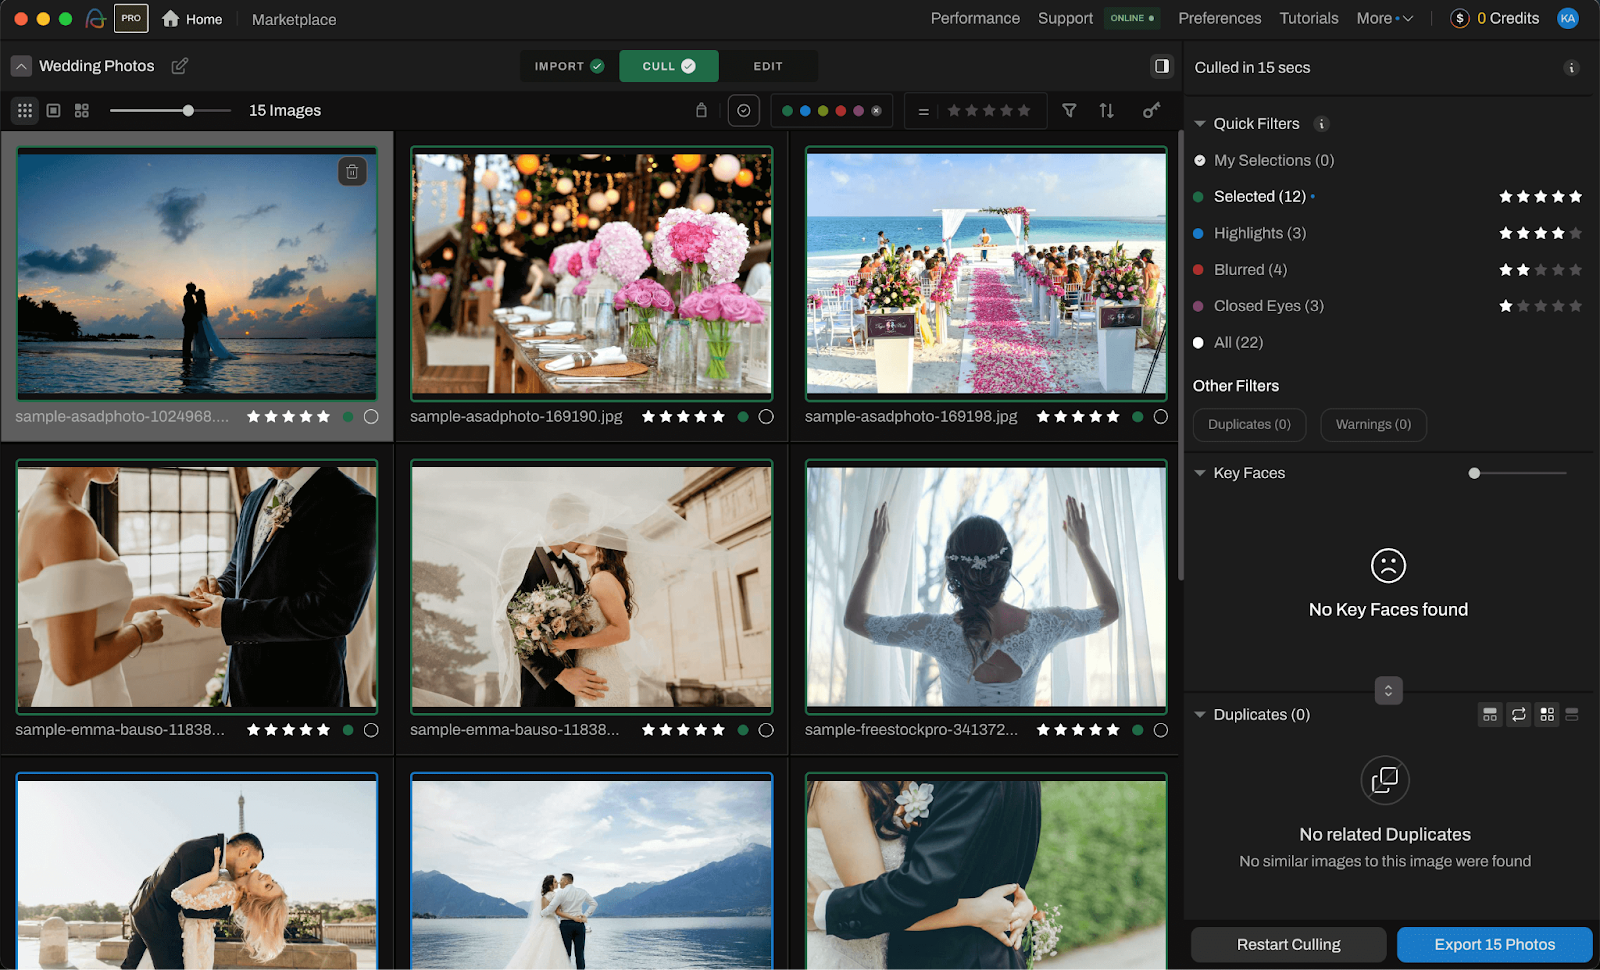Switch to the EDIT tab

(768, 66)
